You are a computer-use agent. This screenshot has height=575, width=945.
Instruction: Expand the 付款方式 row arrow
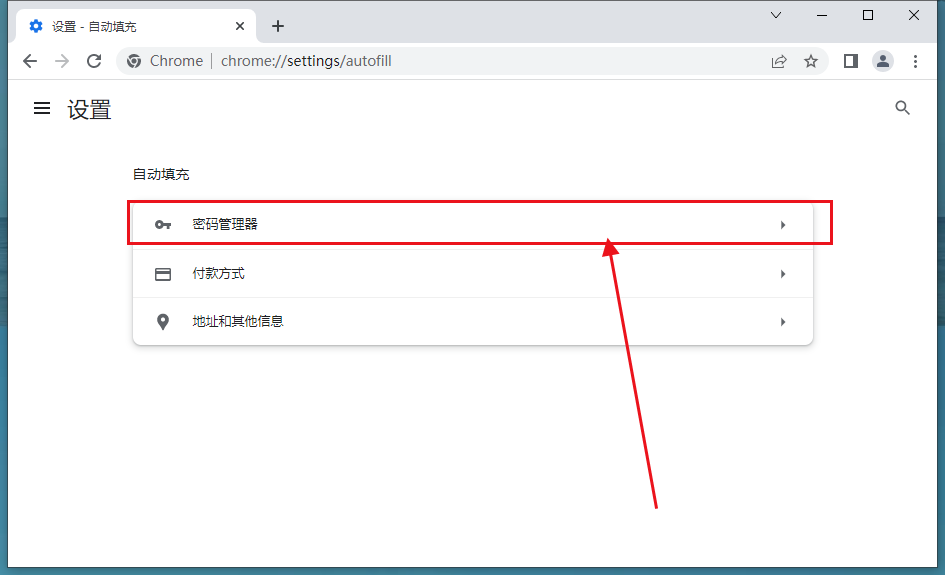click(x=783, y=274)
